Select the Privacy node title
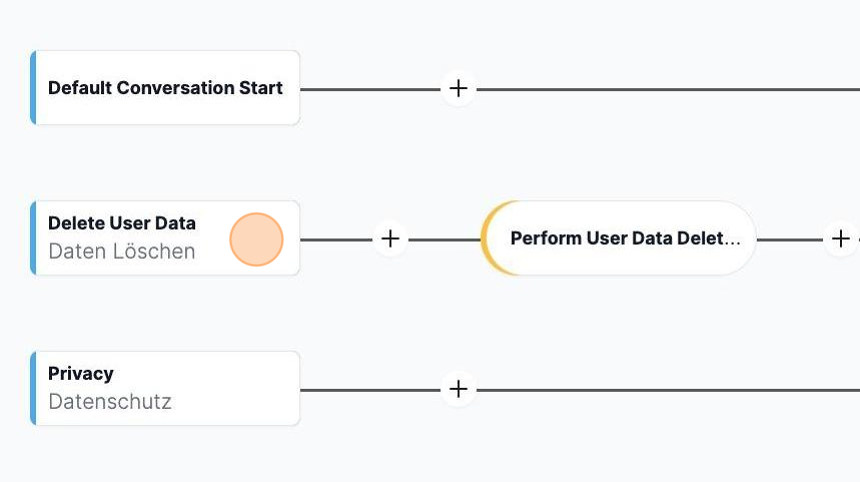This screenshot has width=860, height=482. pyautogui.click(x=81, y=373)
